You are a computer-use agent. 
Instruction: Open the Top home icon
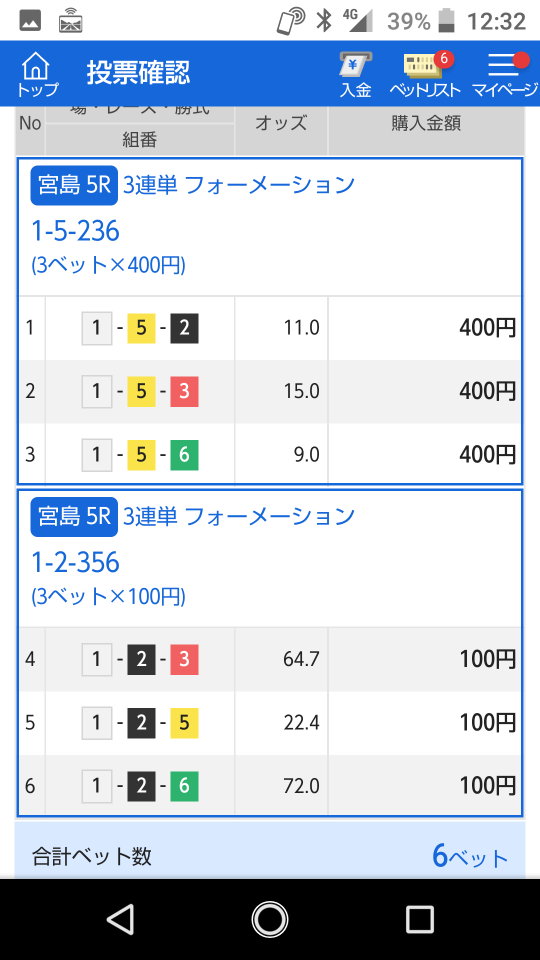point(37,75)
